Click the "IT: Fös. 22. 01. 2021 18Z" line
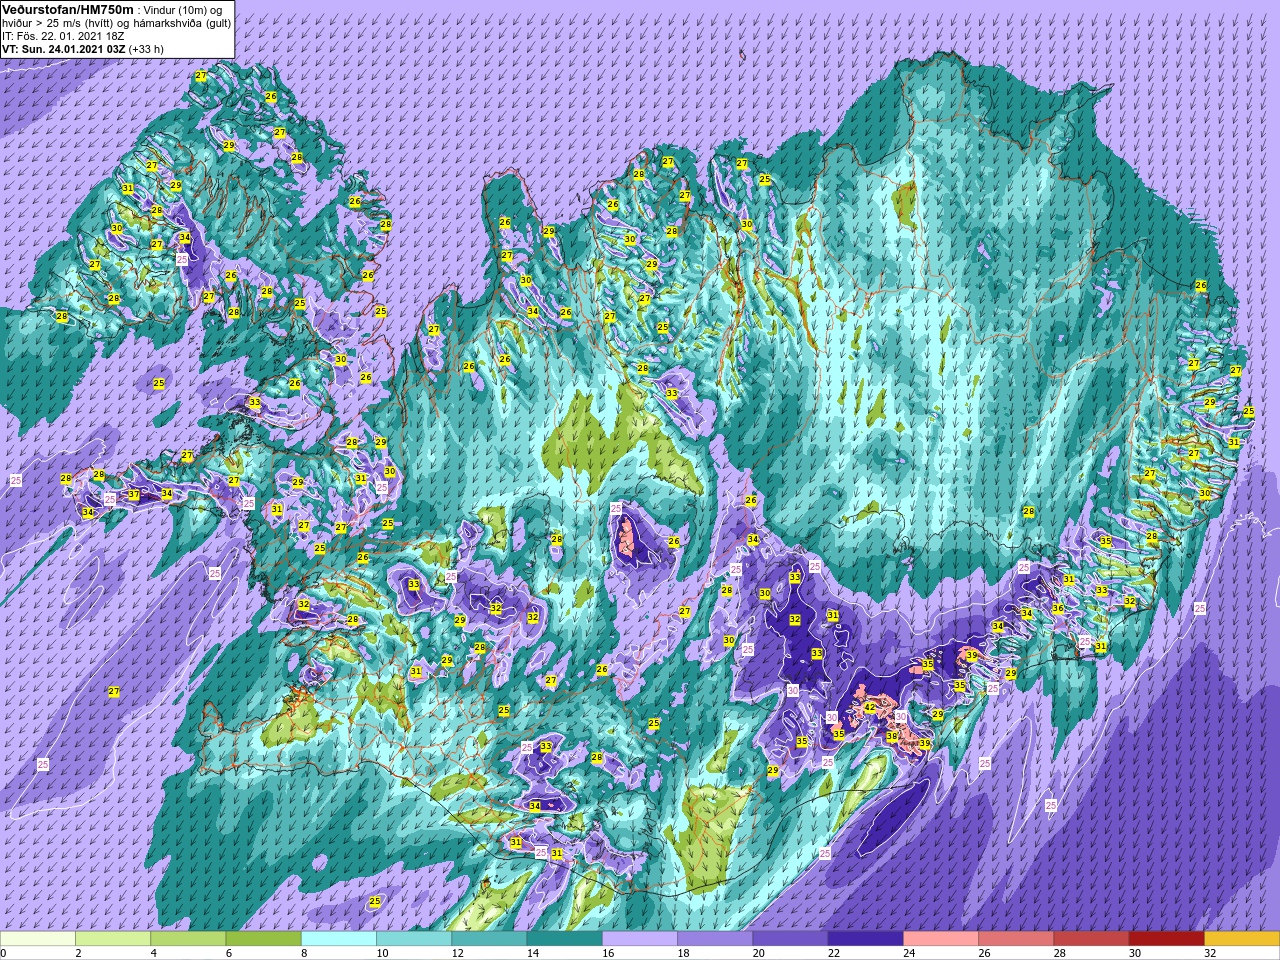 [62, 35]
